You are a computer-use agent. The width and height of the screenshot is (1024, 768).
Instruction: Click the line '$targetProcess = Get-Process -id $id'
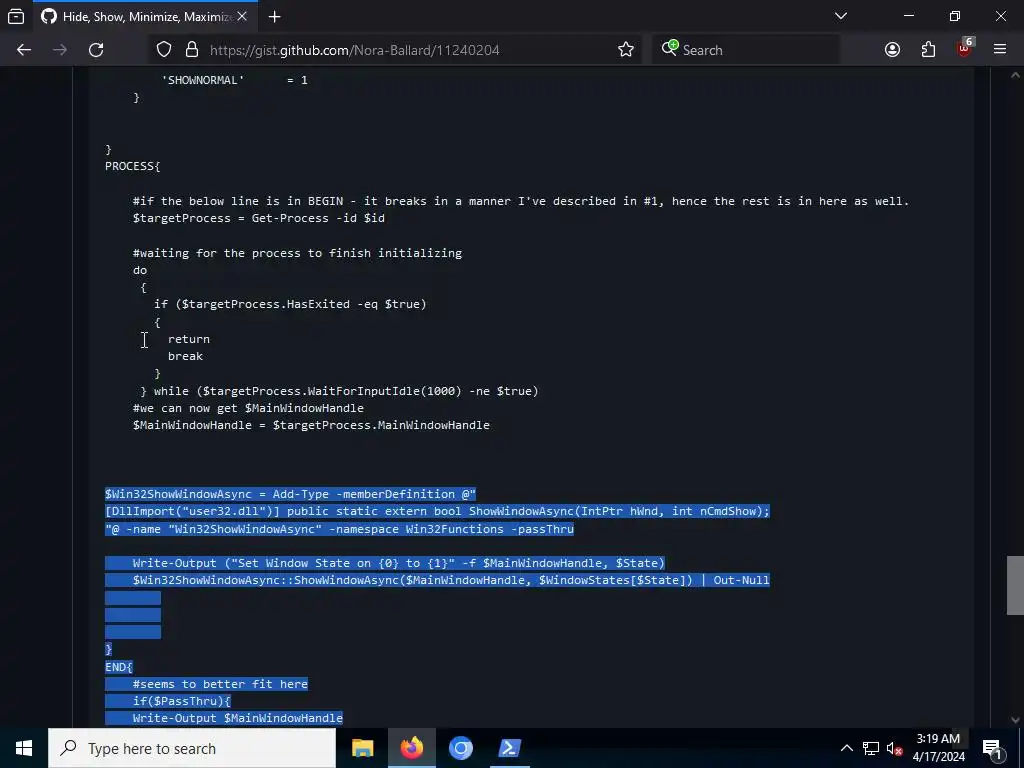pyautogui.click(x=259, y=218)
